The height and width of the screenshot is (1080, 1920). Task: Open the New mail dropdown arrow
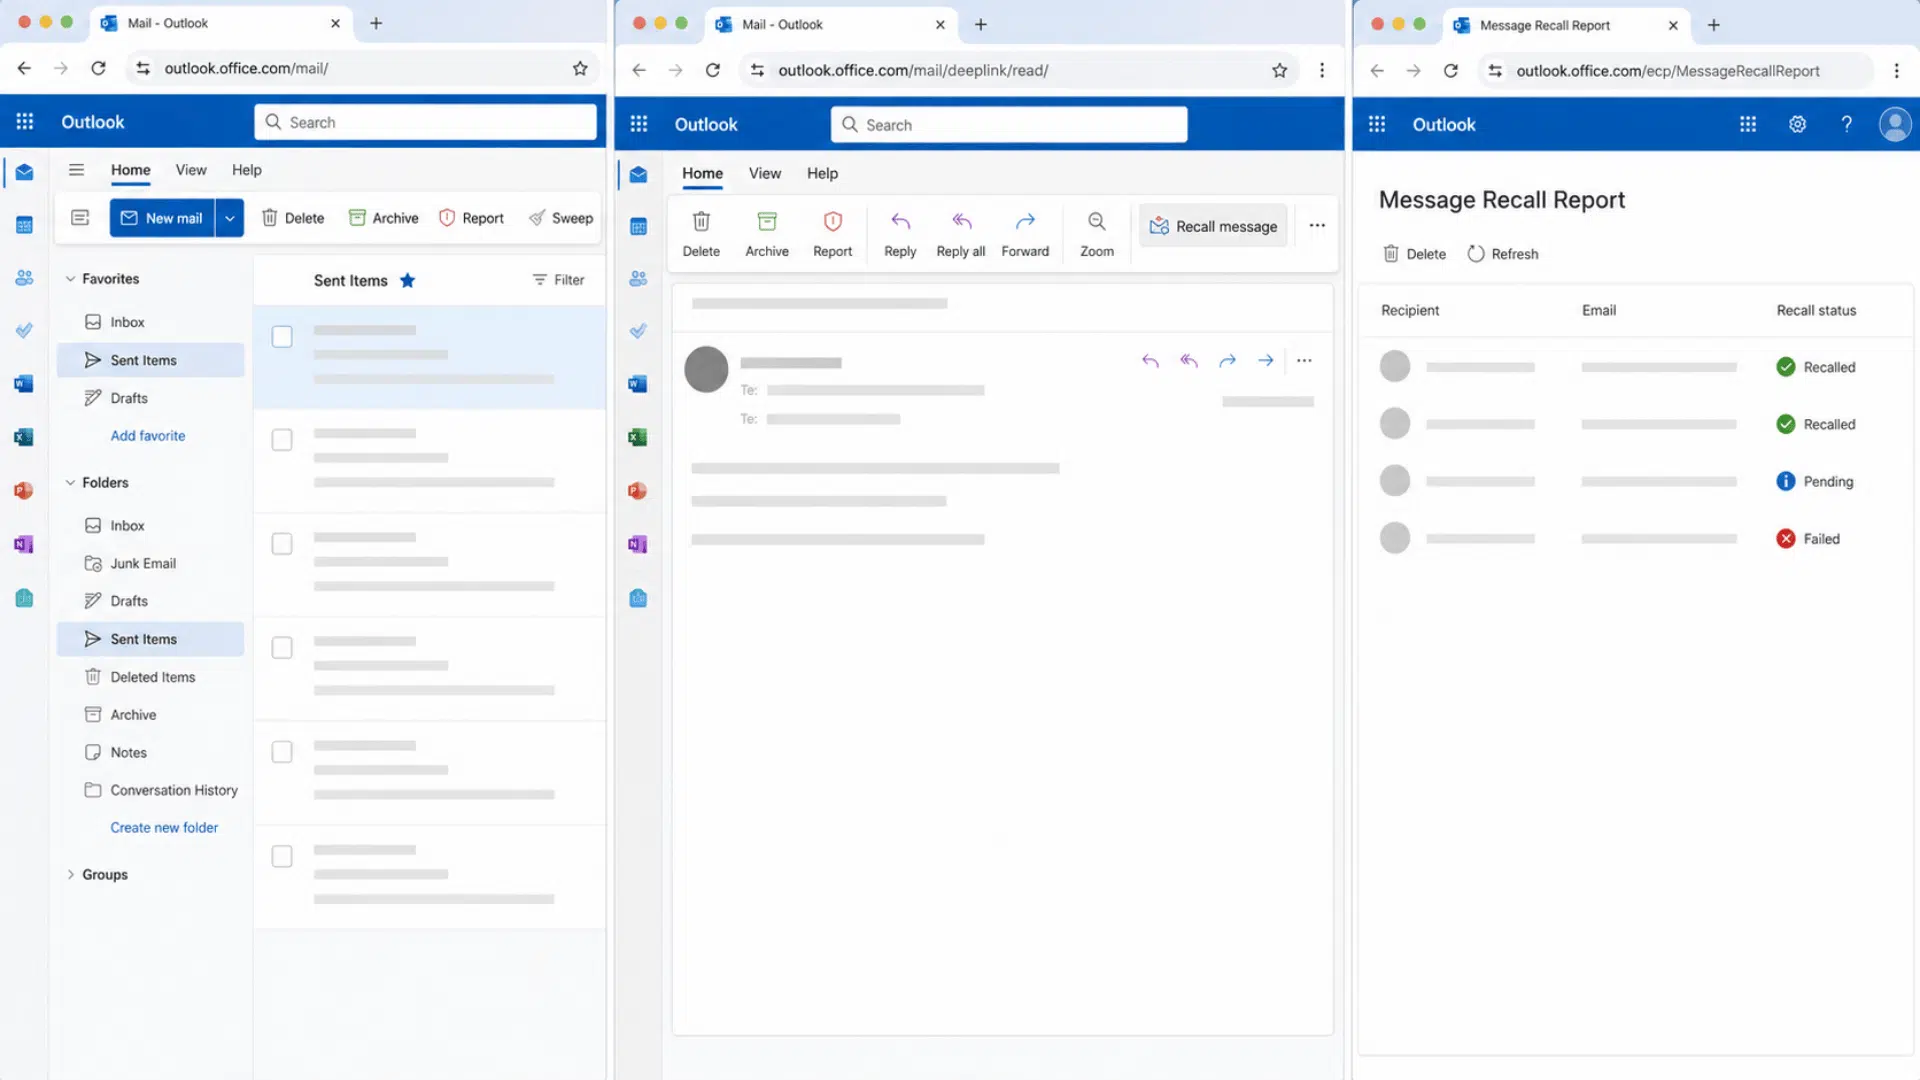pyautogui.click(x=230, y=218)
